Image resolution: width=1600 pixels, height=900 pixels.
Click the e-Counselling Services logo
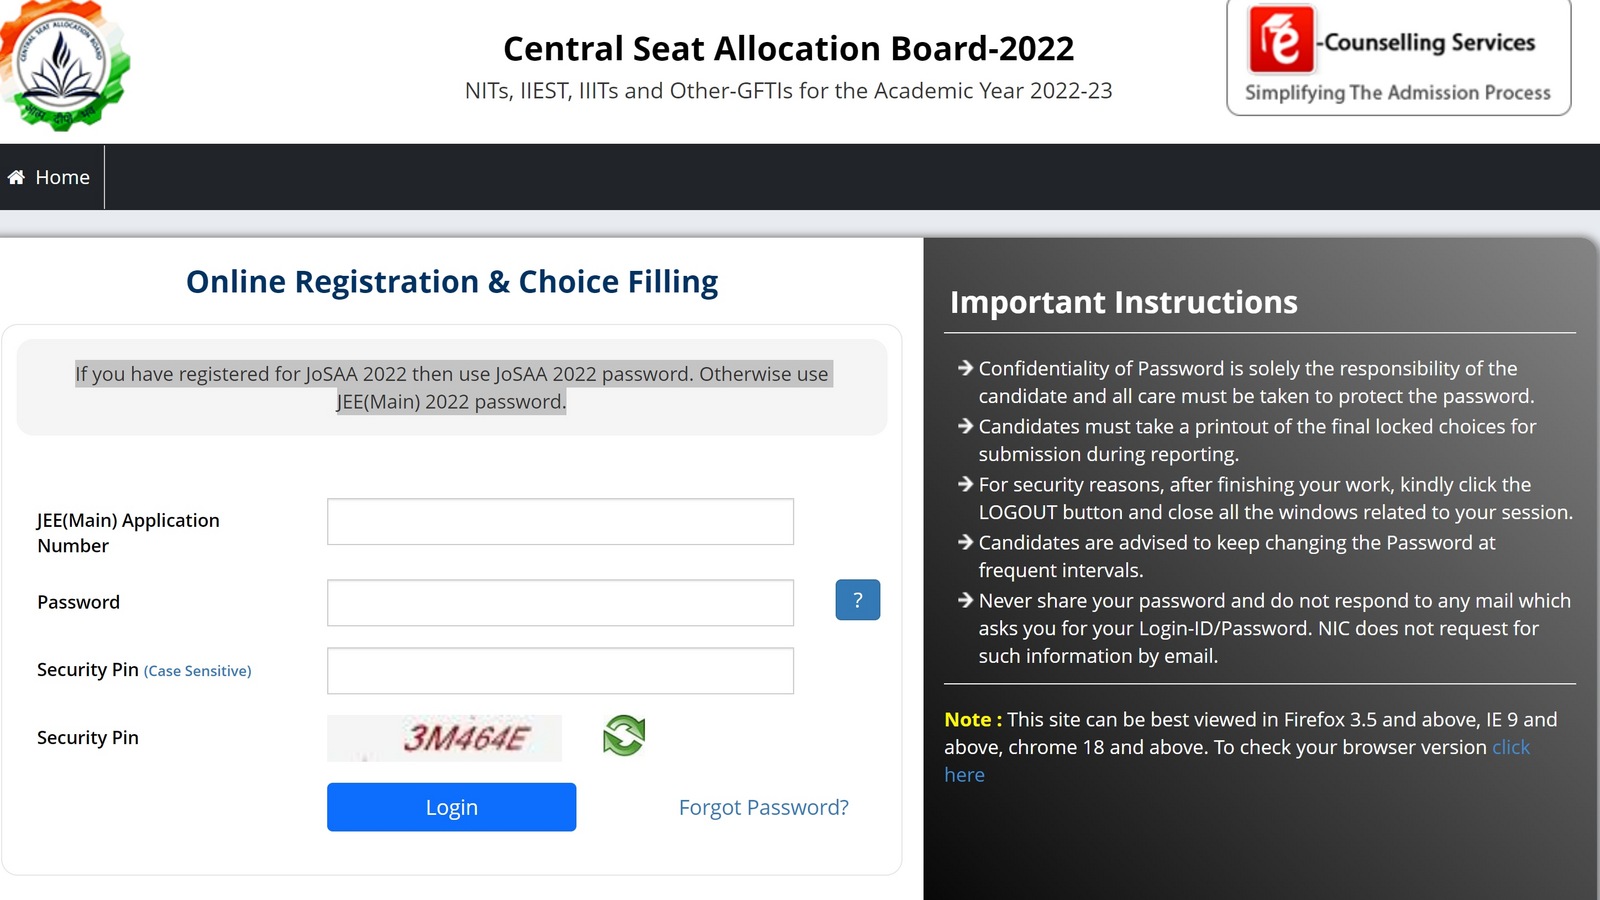point(1399,57)
